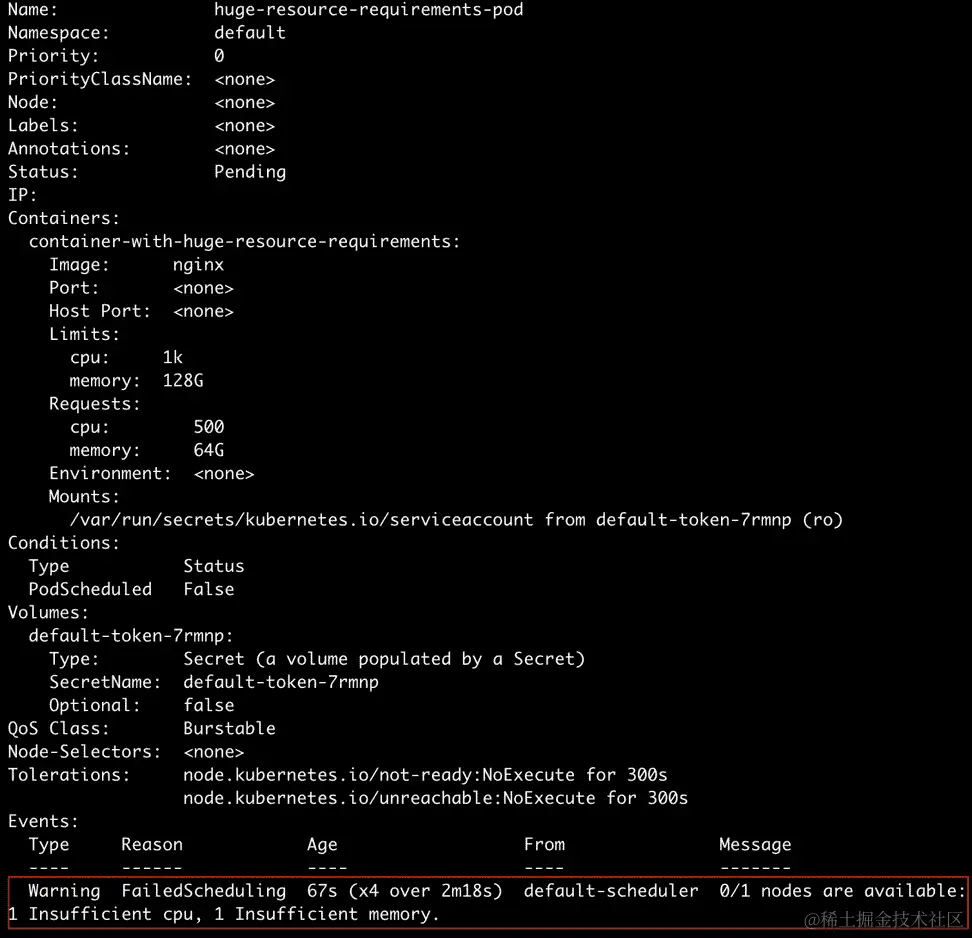
Task: Click the 0/1 nodes are available message
Action: [x=842, y=891]
